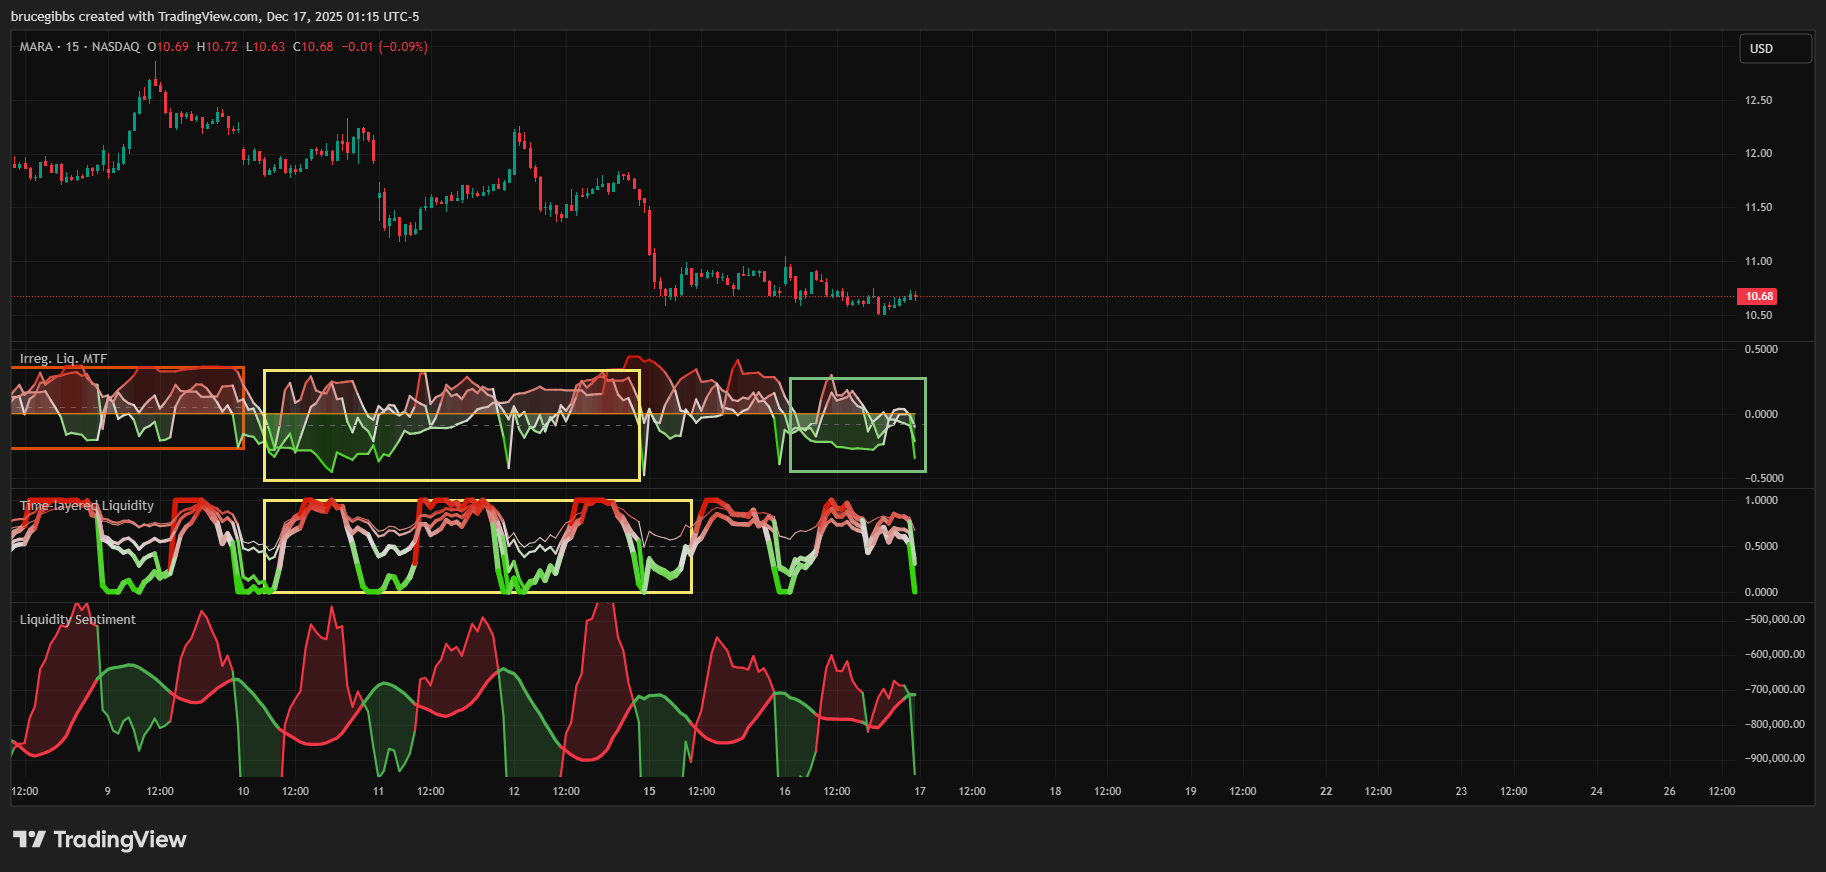This screenshot has height=872, width=1826.
Task: Click the 0.5000 level on Irreg. Liq. scale
Action: point(1761,349)
